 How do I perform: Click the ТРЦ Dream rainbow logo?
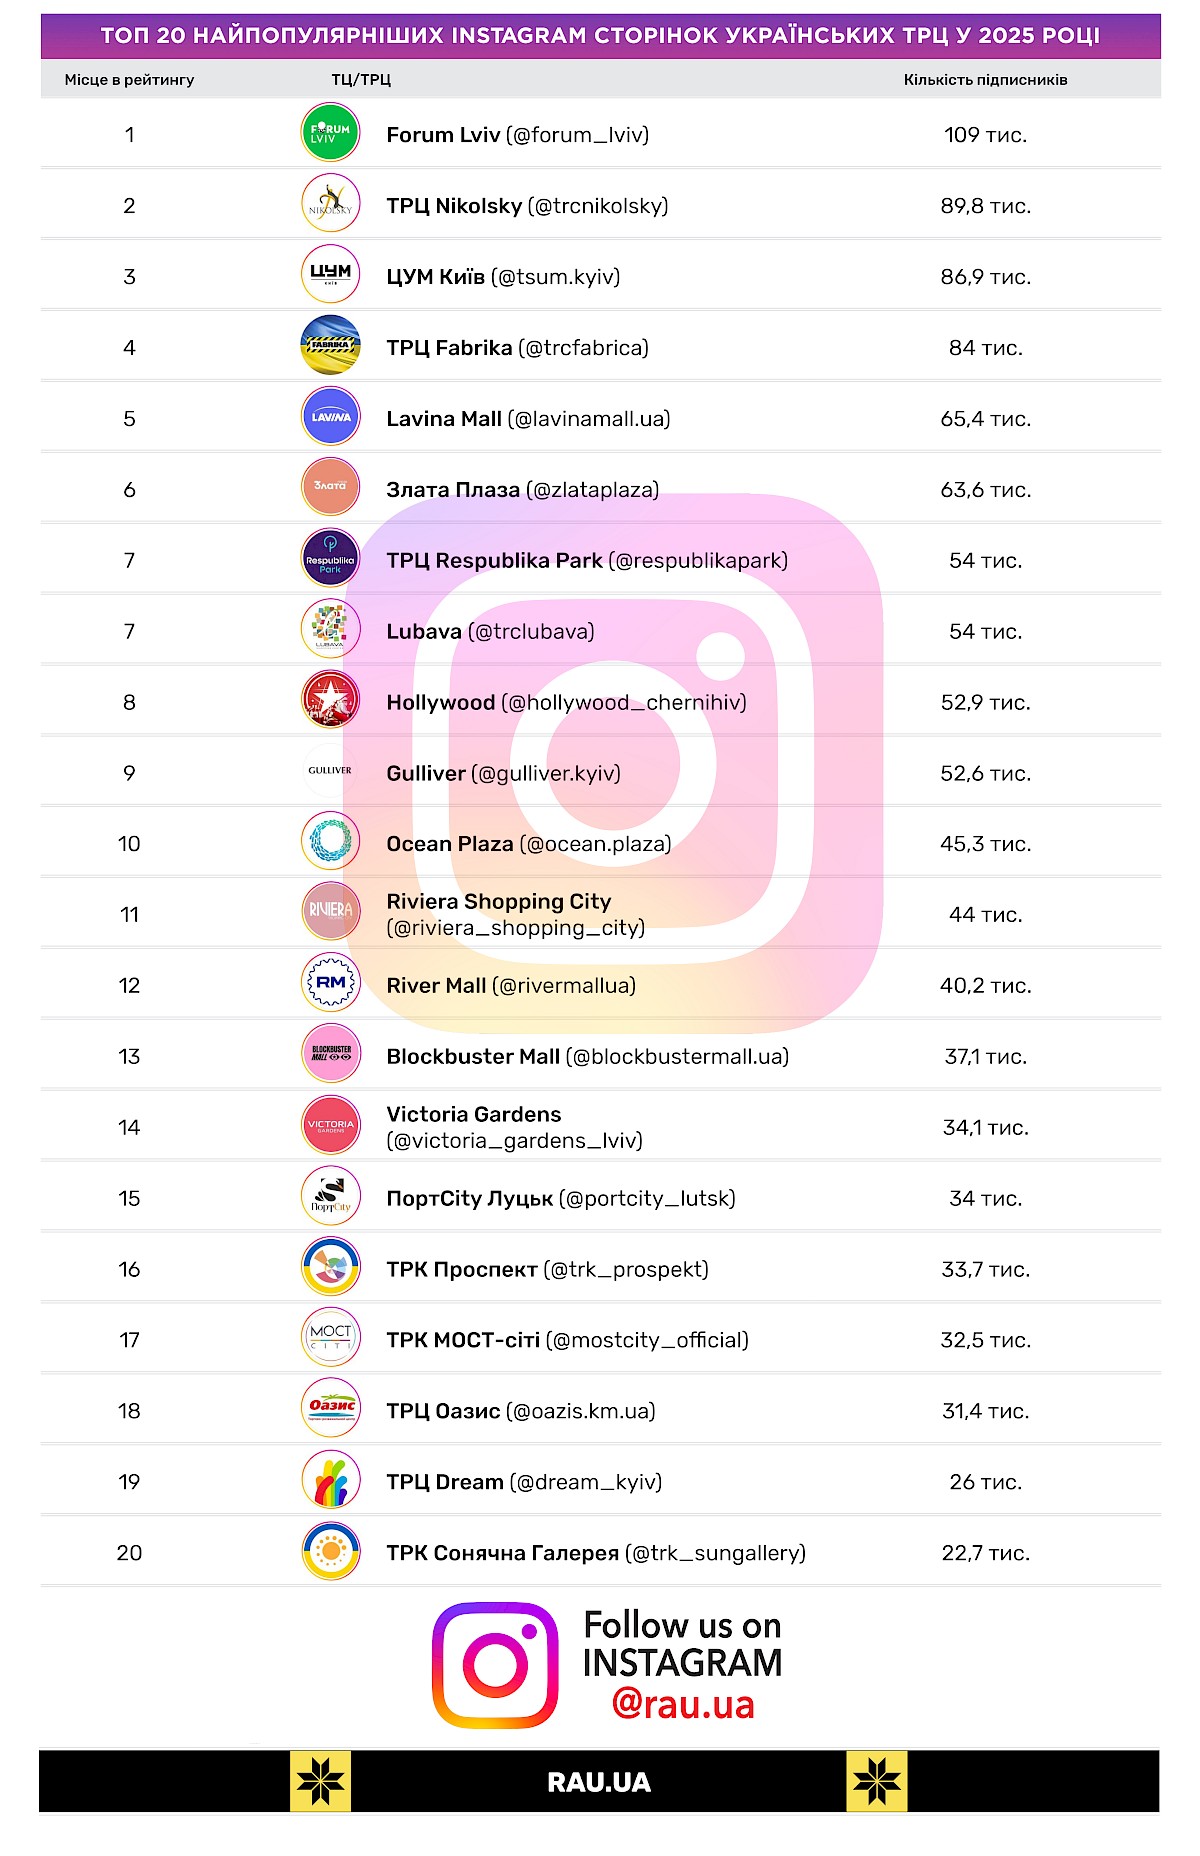[x=330, y=1480]
